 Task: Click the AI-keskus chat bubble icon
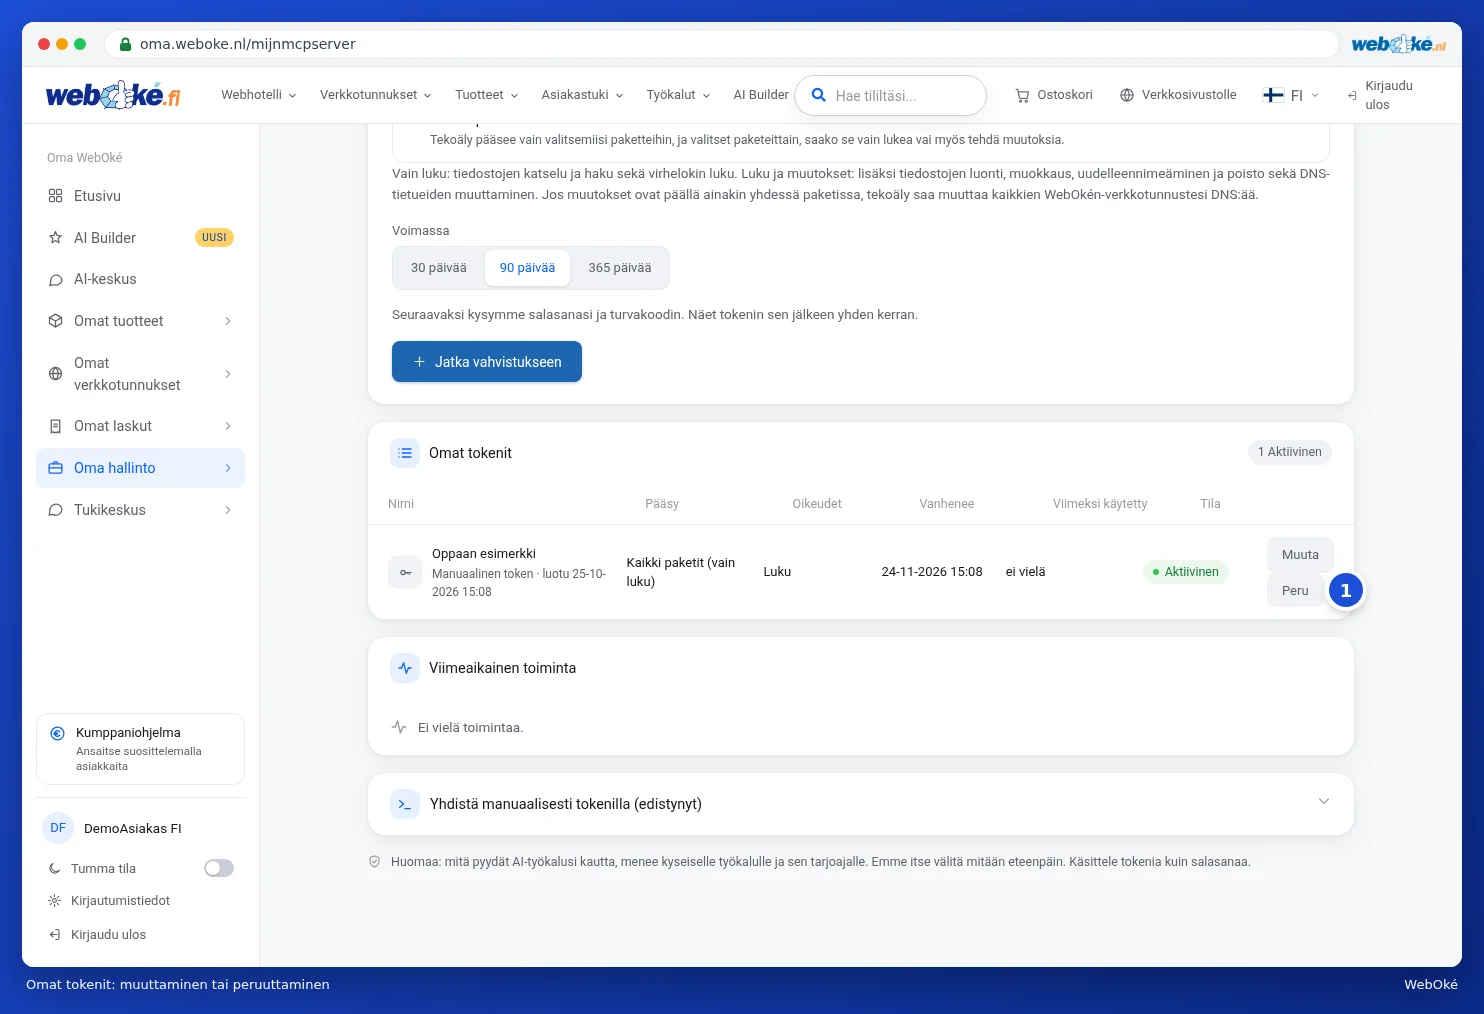coord(55,280)
